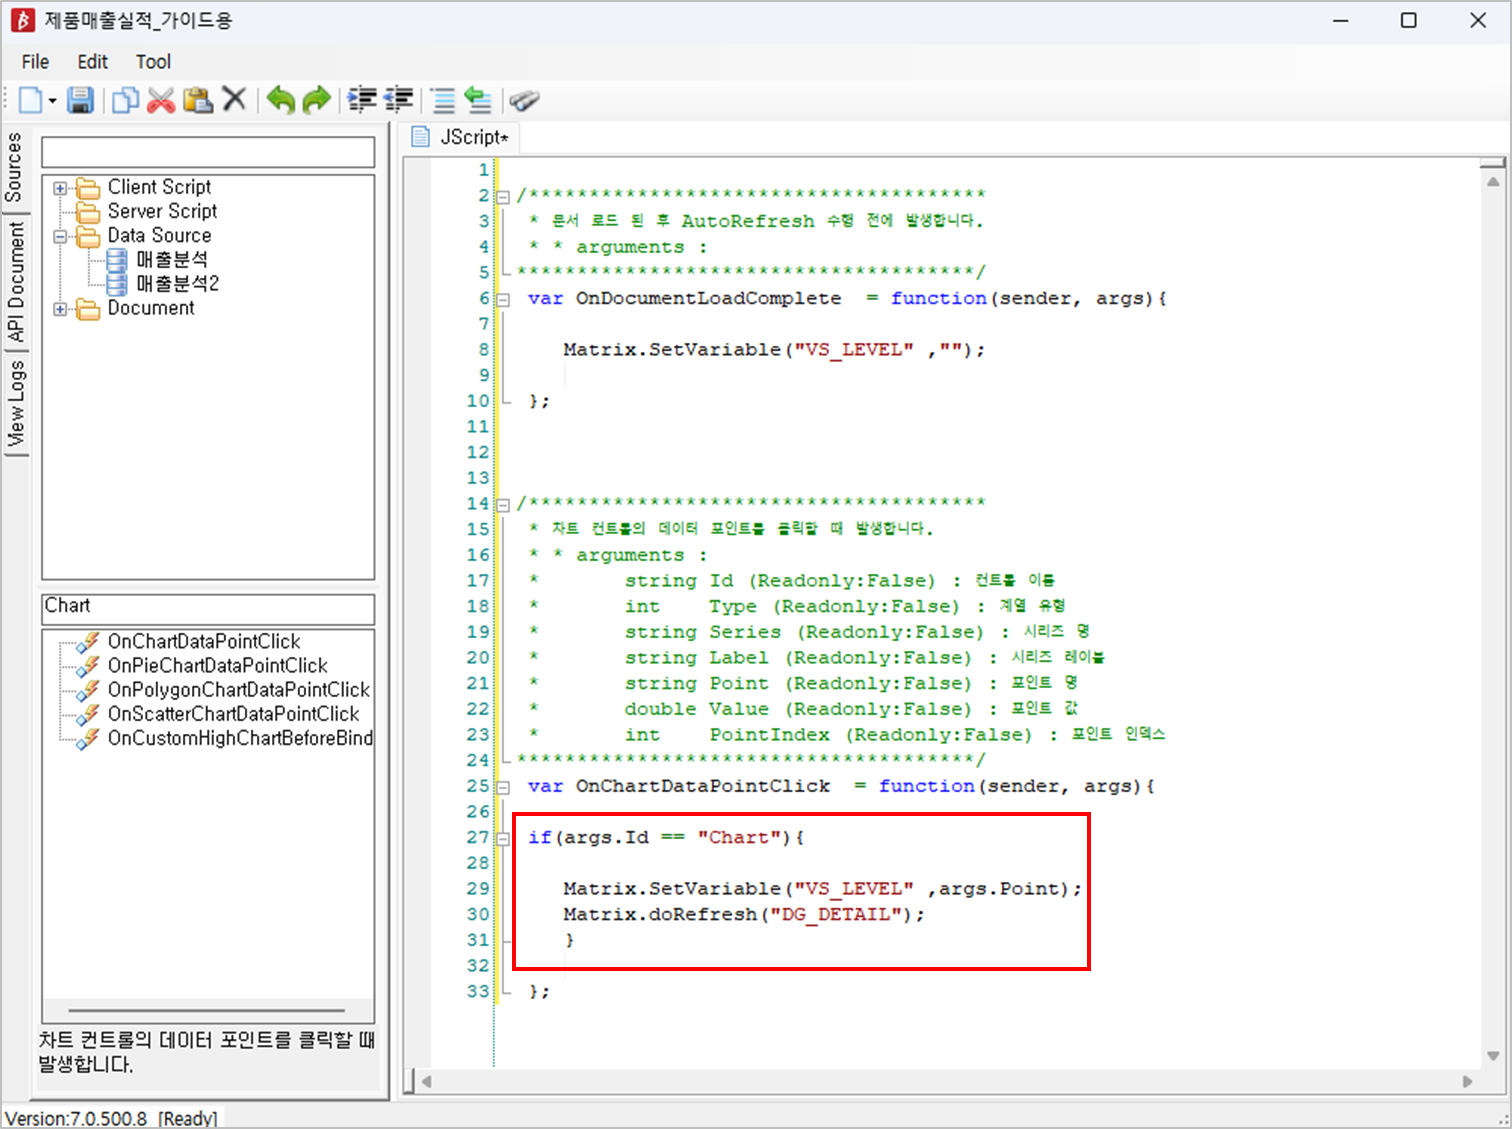Screen dimensions: 1512x1129
Task: Open the File menu
Action: point(35,62)
